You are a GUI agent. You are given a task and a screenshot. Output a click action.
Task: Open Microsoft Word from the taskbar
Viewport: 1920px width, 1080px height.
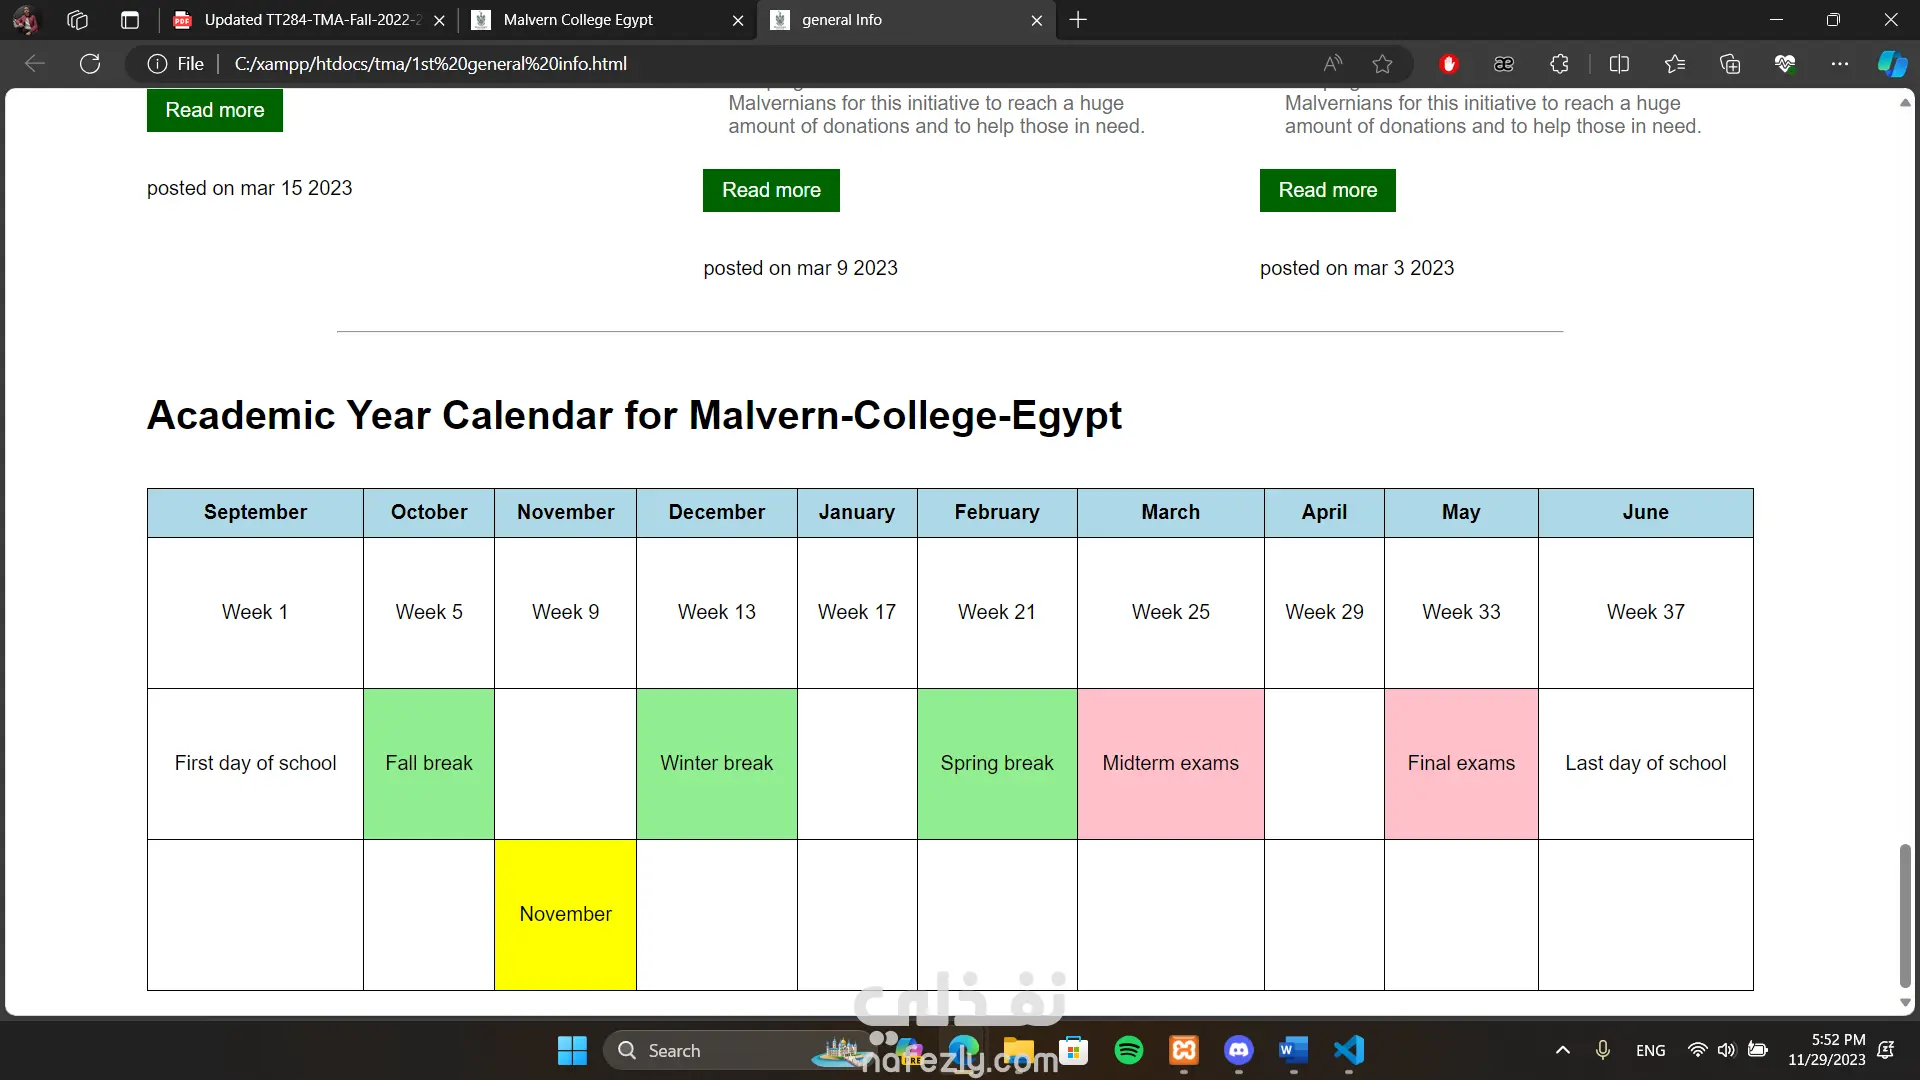coord(1293,1051)
